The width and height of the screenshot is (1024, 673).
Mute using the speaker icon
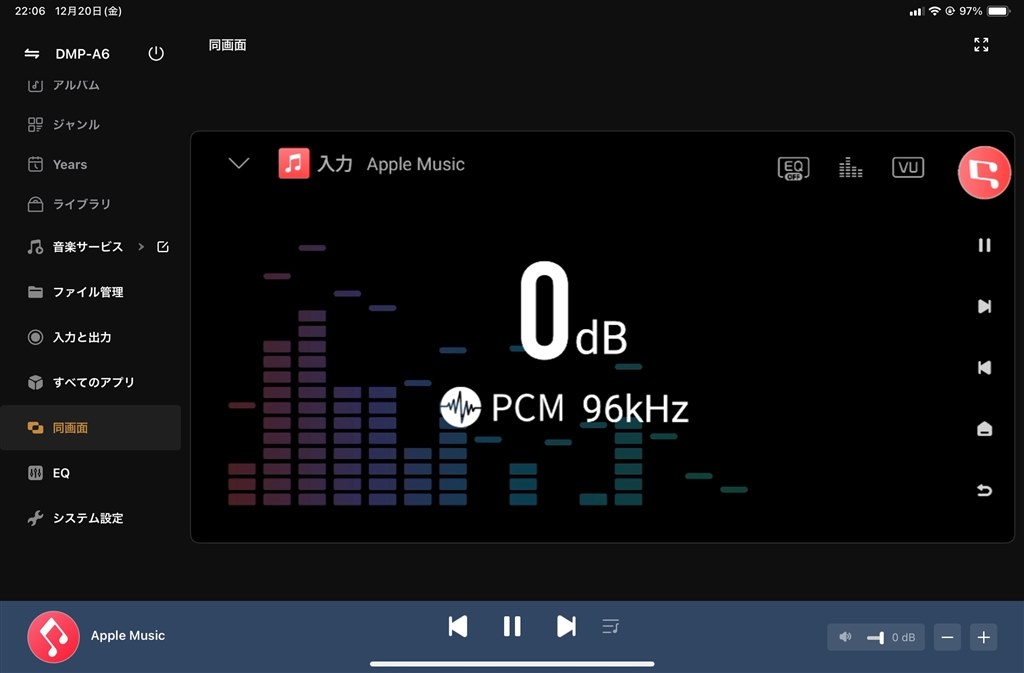[x=845, y=636]
